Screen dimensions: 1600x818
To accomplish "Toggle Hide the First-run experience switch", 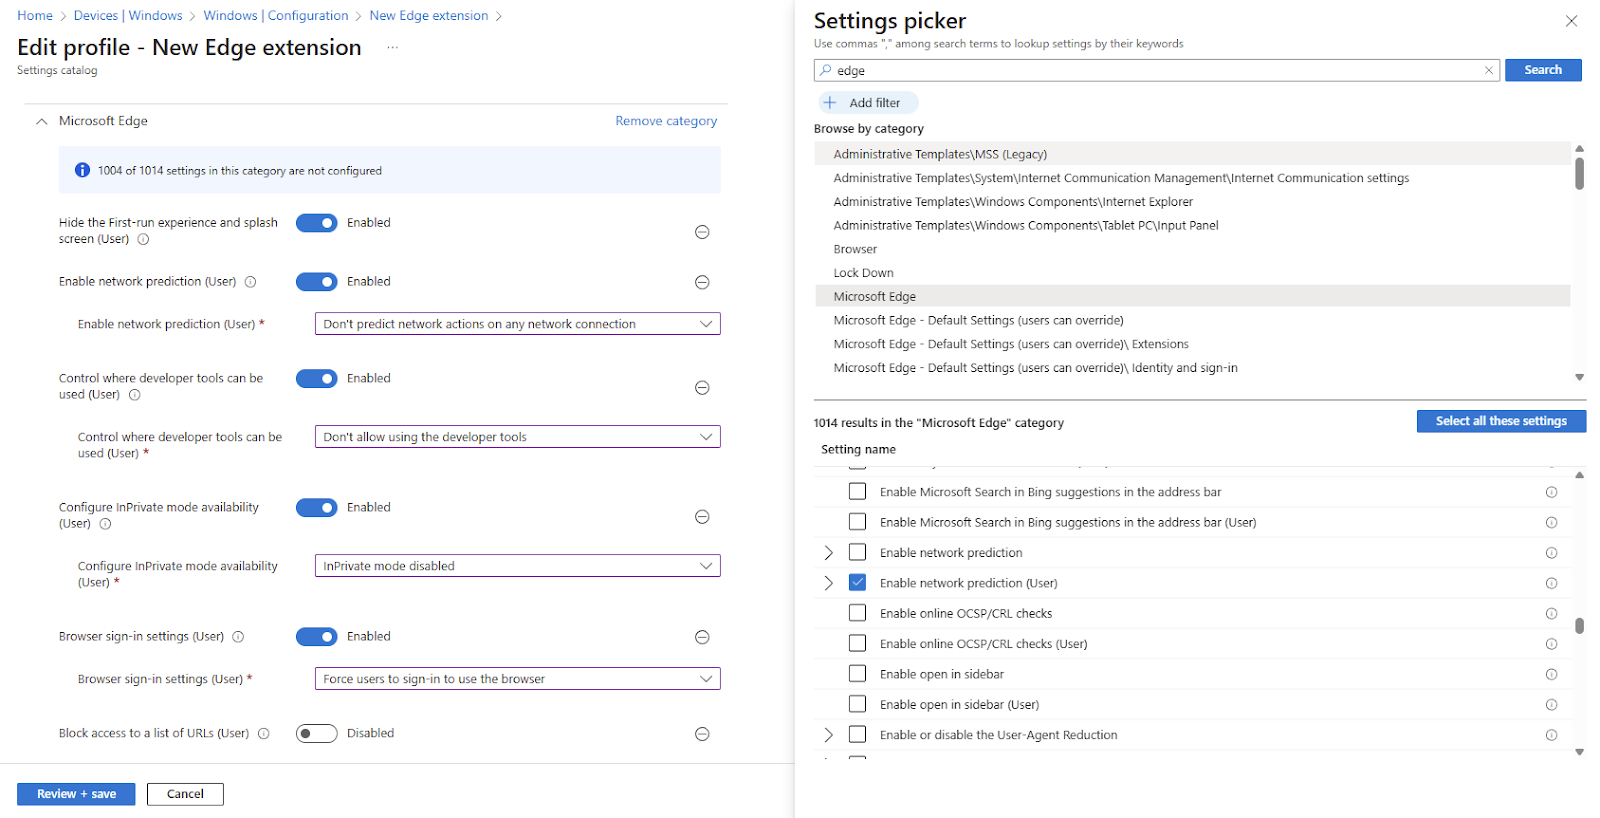I will (x=317, y=223).
